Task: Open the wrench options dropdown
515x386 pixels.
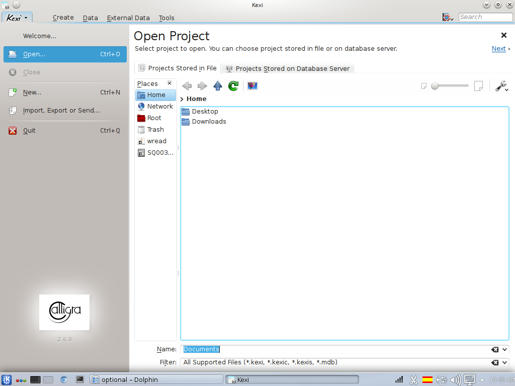Action: 502,86
